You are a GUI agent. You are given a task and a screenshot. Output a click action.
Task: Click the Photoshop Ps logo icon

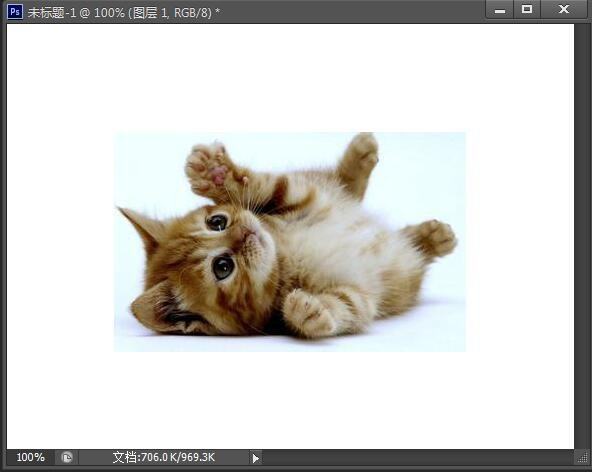pyautogui.click(x=15, y=11)
